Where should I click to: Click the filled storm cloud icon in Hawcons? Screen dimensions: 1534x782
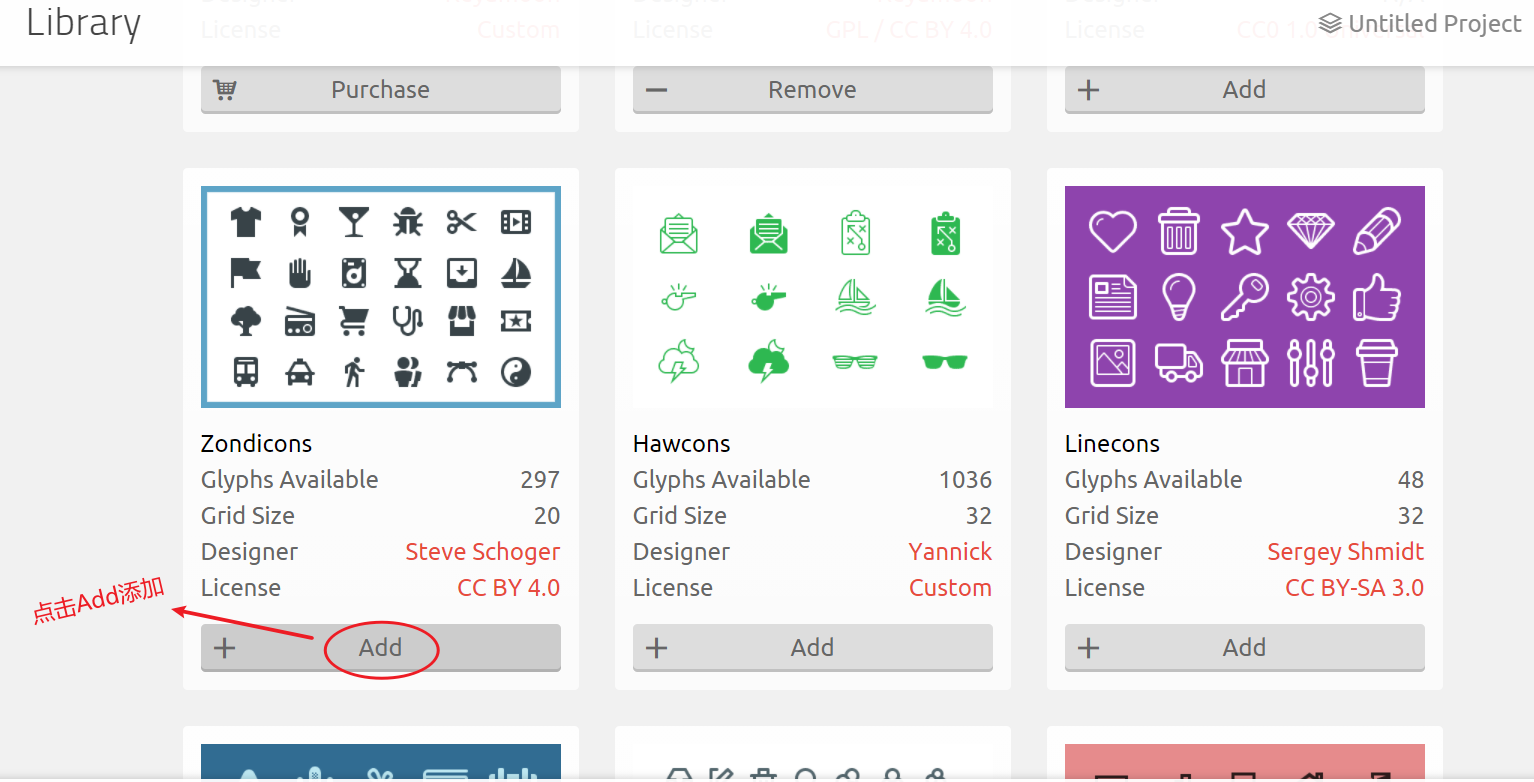tap(768, 361)
